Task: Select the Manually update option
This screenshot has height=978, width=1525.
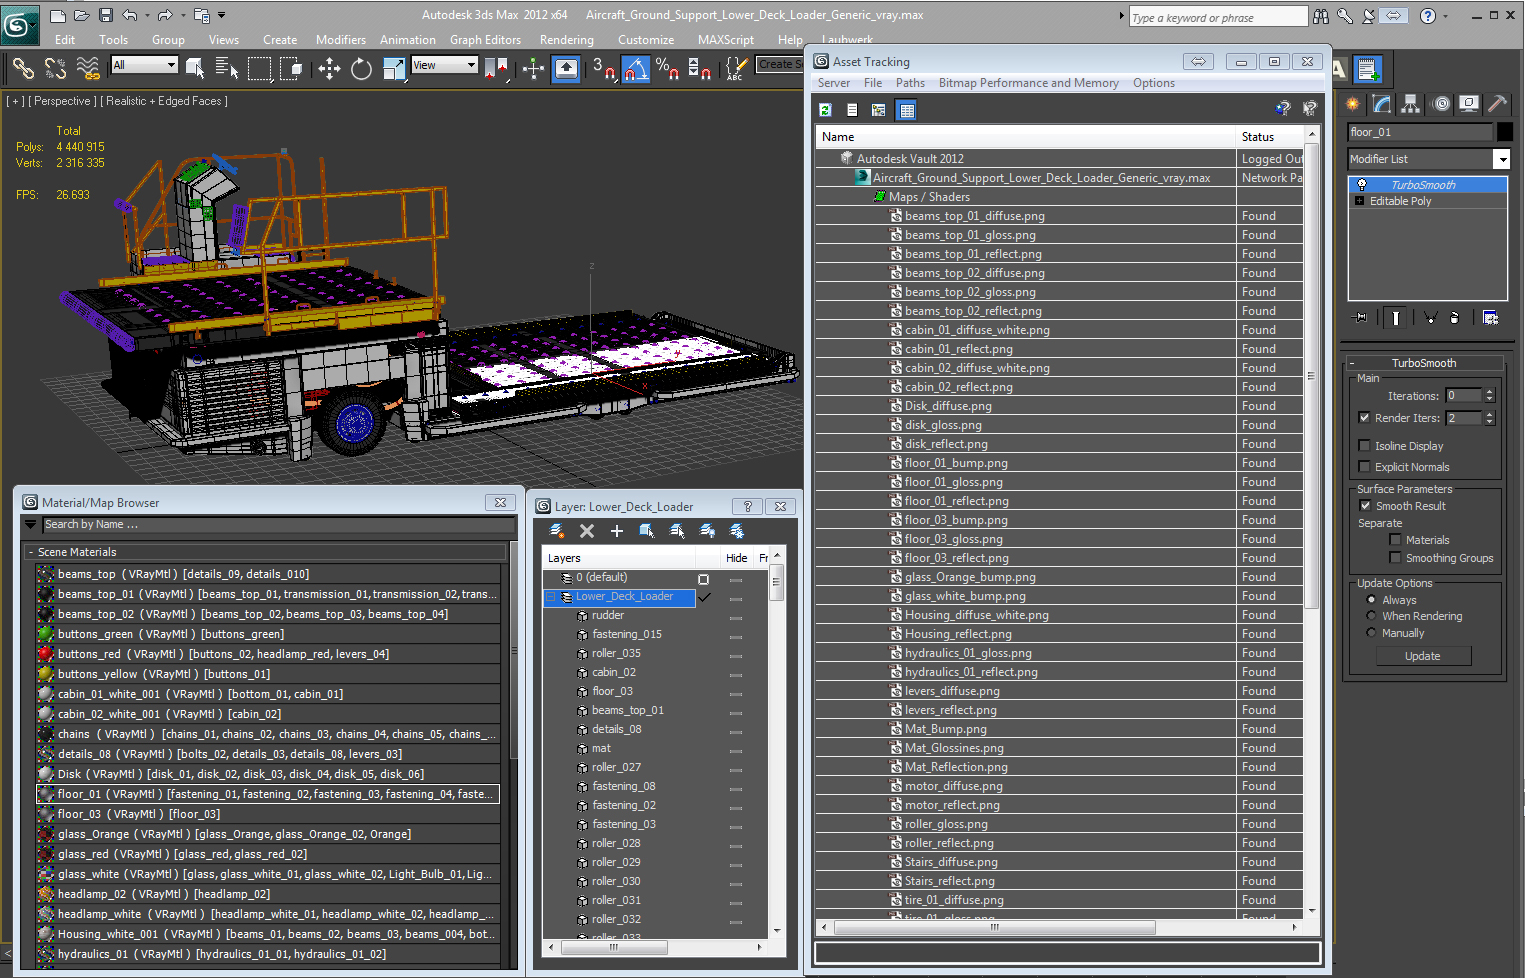Action: tap(1371, 633)
